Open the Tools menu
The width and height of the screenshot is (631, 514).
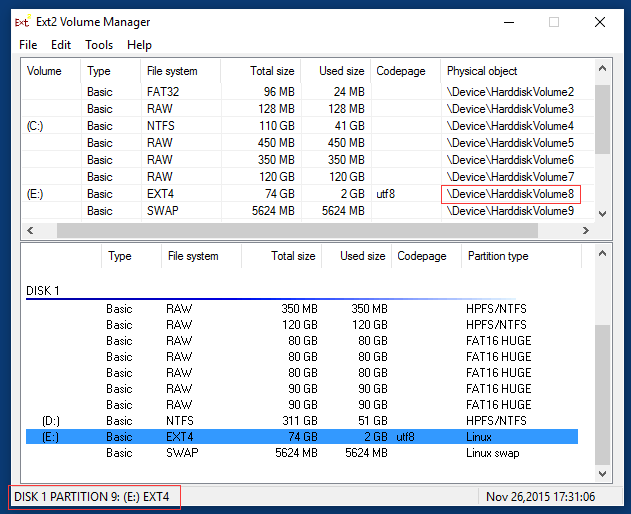click(99, 45)
